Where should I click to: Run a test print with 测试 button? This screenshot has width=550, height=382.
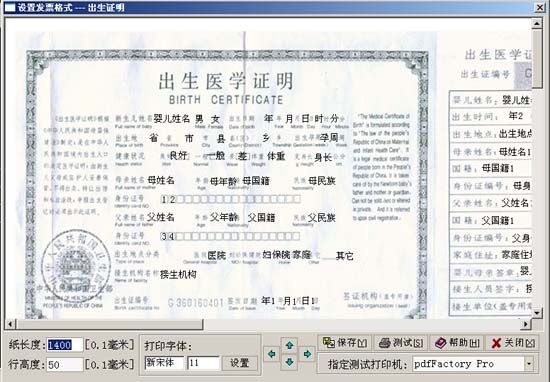[x=401, y=343]
